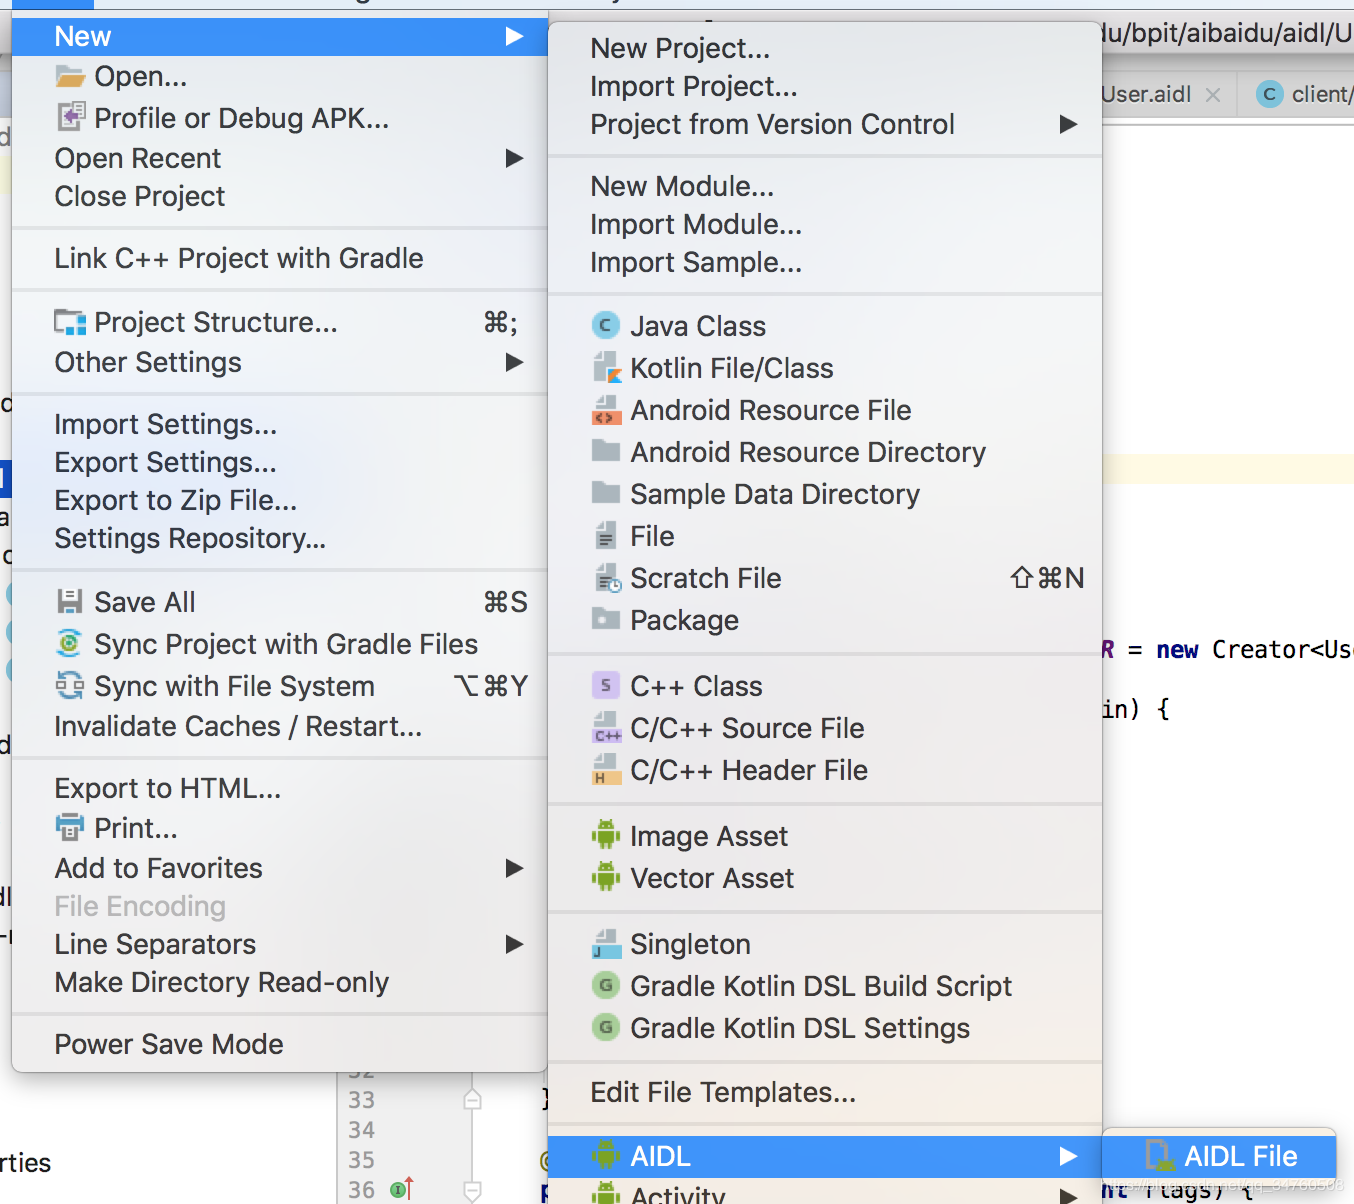Click the C/C++ Source File icon

coord(607,727)
